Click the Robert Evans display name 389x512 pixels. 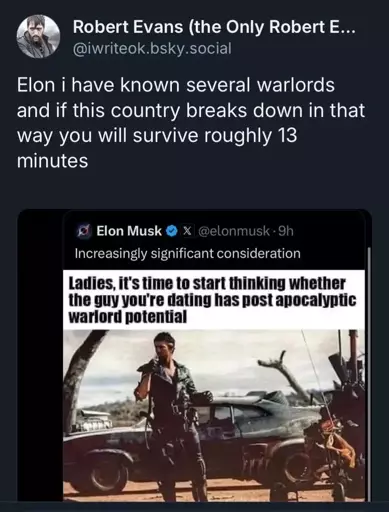(x=214, y=27)
